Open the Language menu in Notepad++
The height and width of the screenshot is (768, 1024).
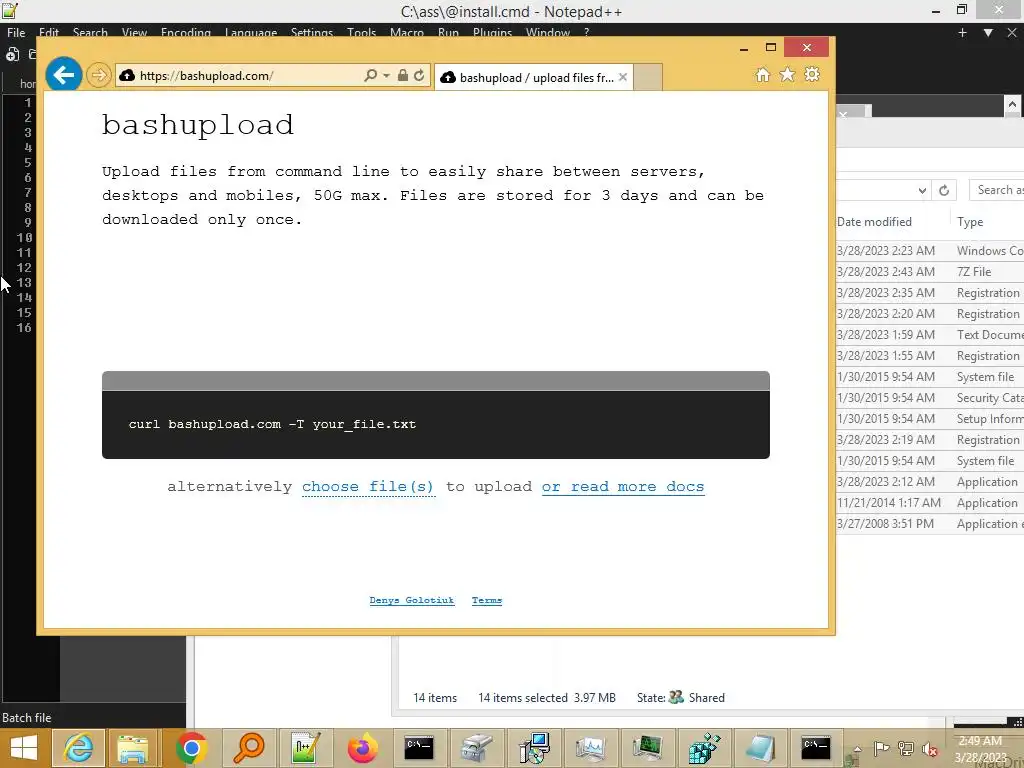[x=251, y=32]
